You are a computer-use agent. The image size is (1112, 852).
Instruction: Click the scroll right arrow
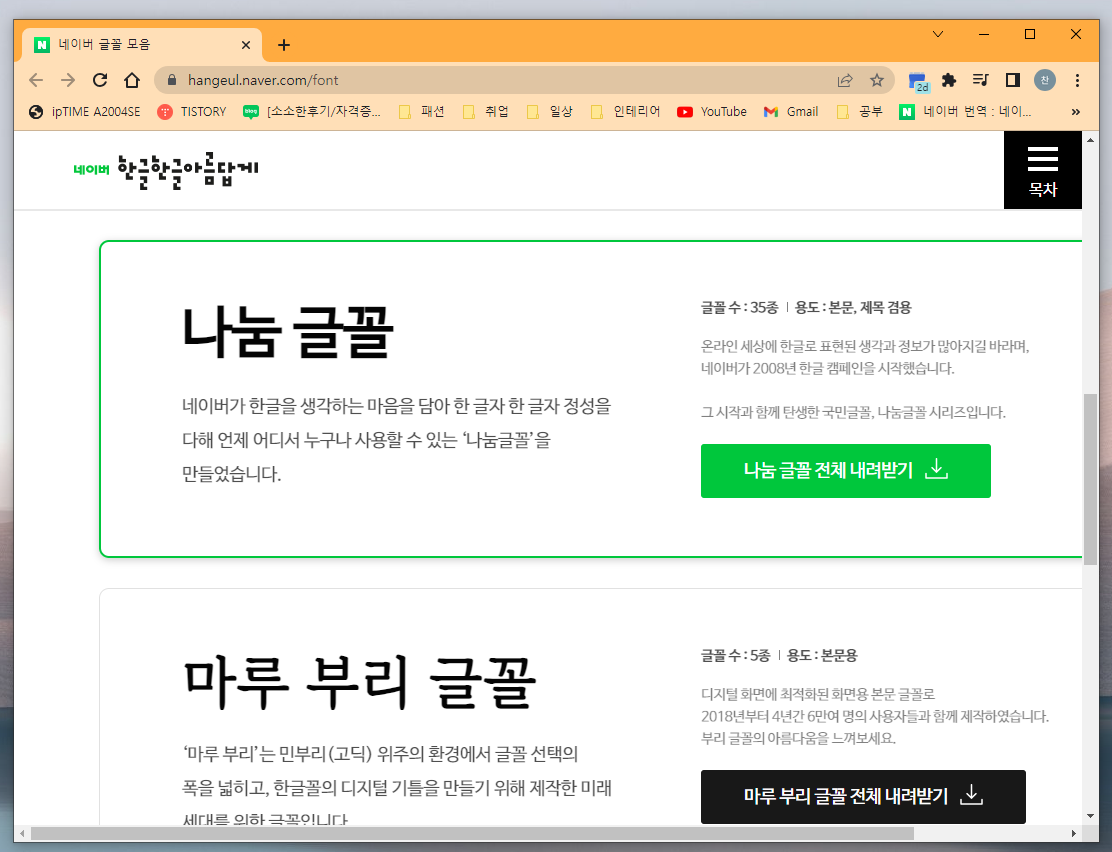1074,833
